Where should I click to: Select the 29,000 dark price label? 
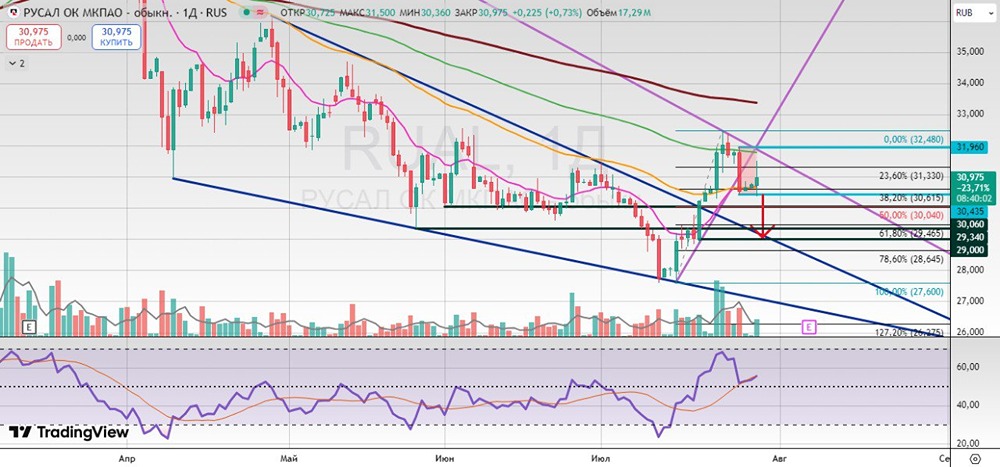point(970,248)
